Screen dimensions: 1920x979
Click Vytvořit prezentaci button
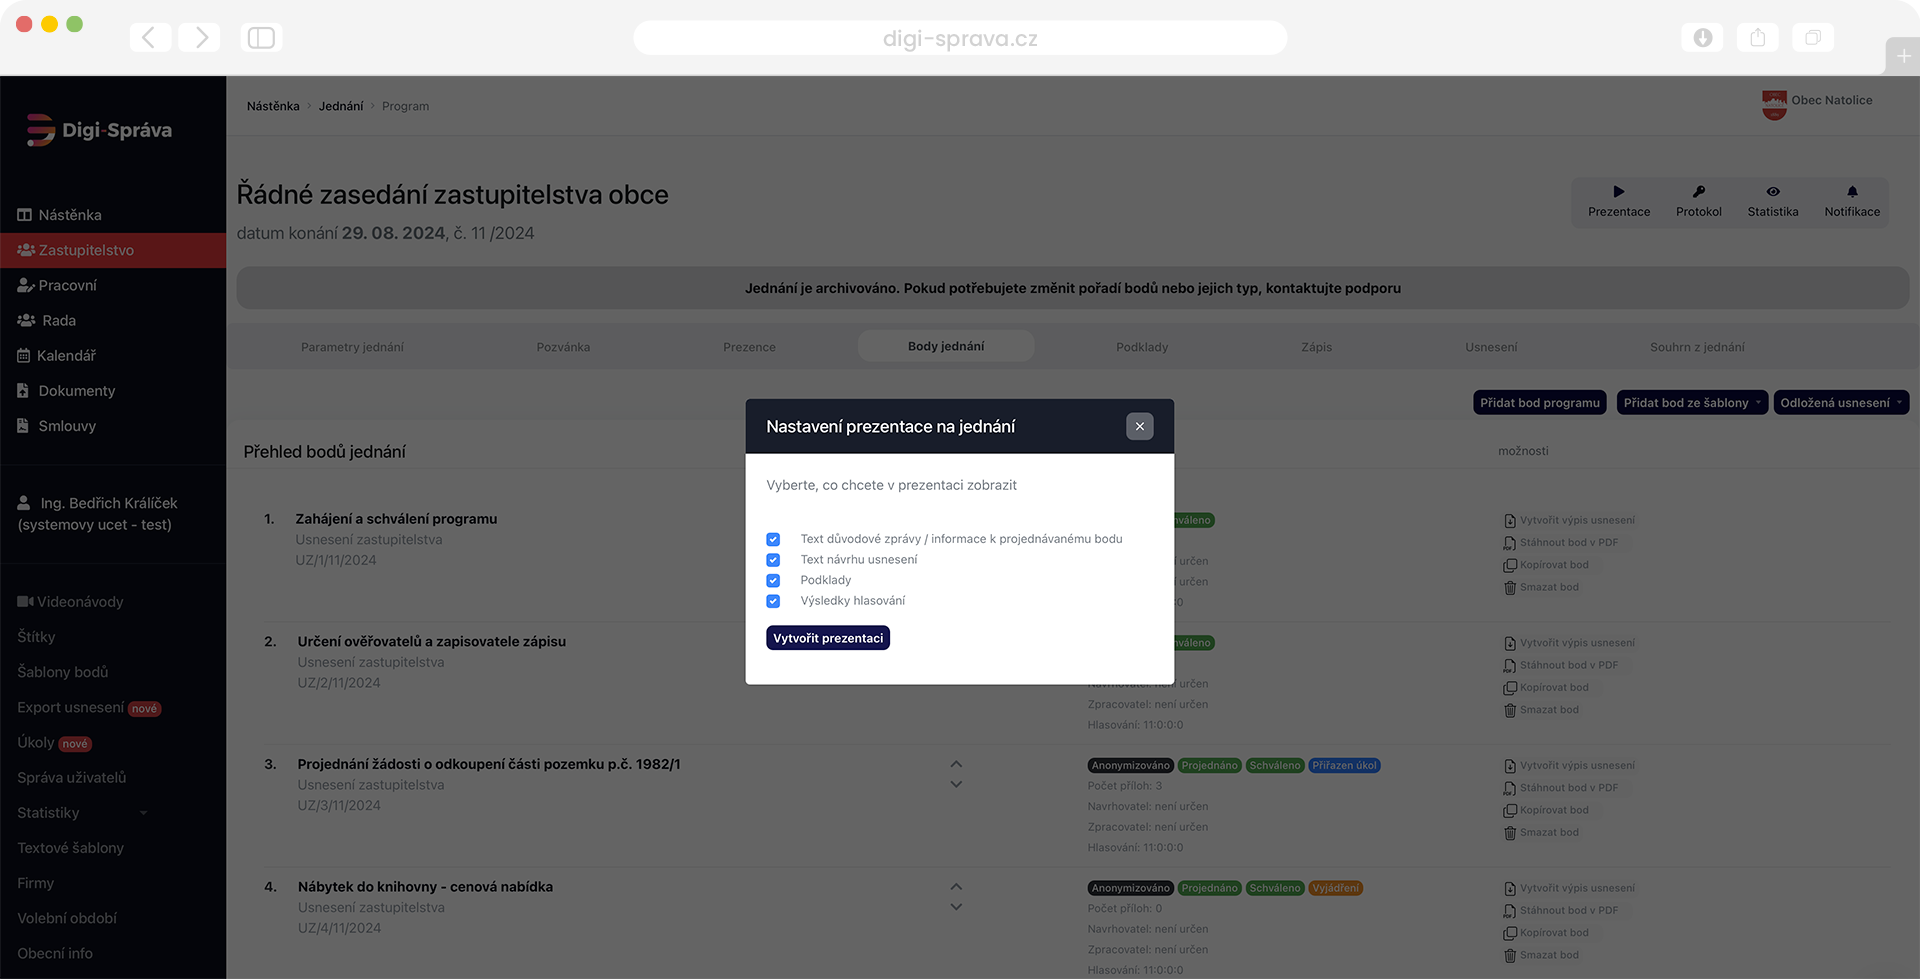827,639
